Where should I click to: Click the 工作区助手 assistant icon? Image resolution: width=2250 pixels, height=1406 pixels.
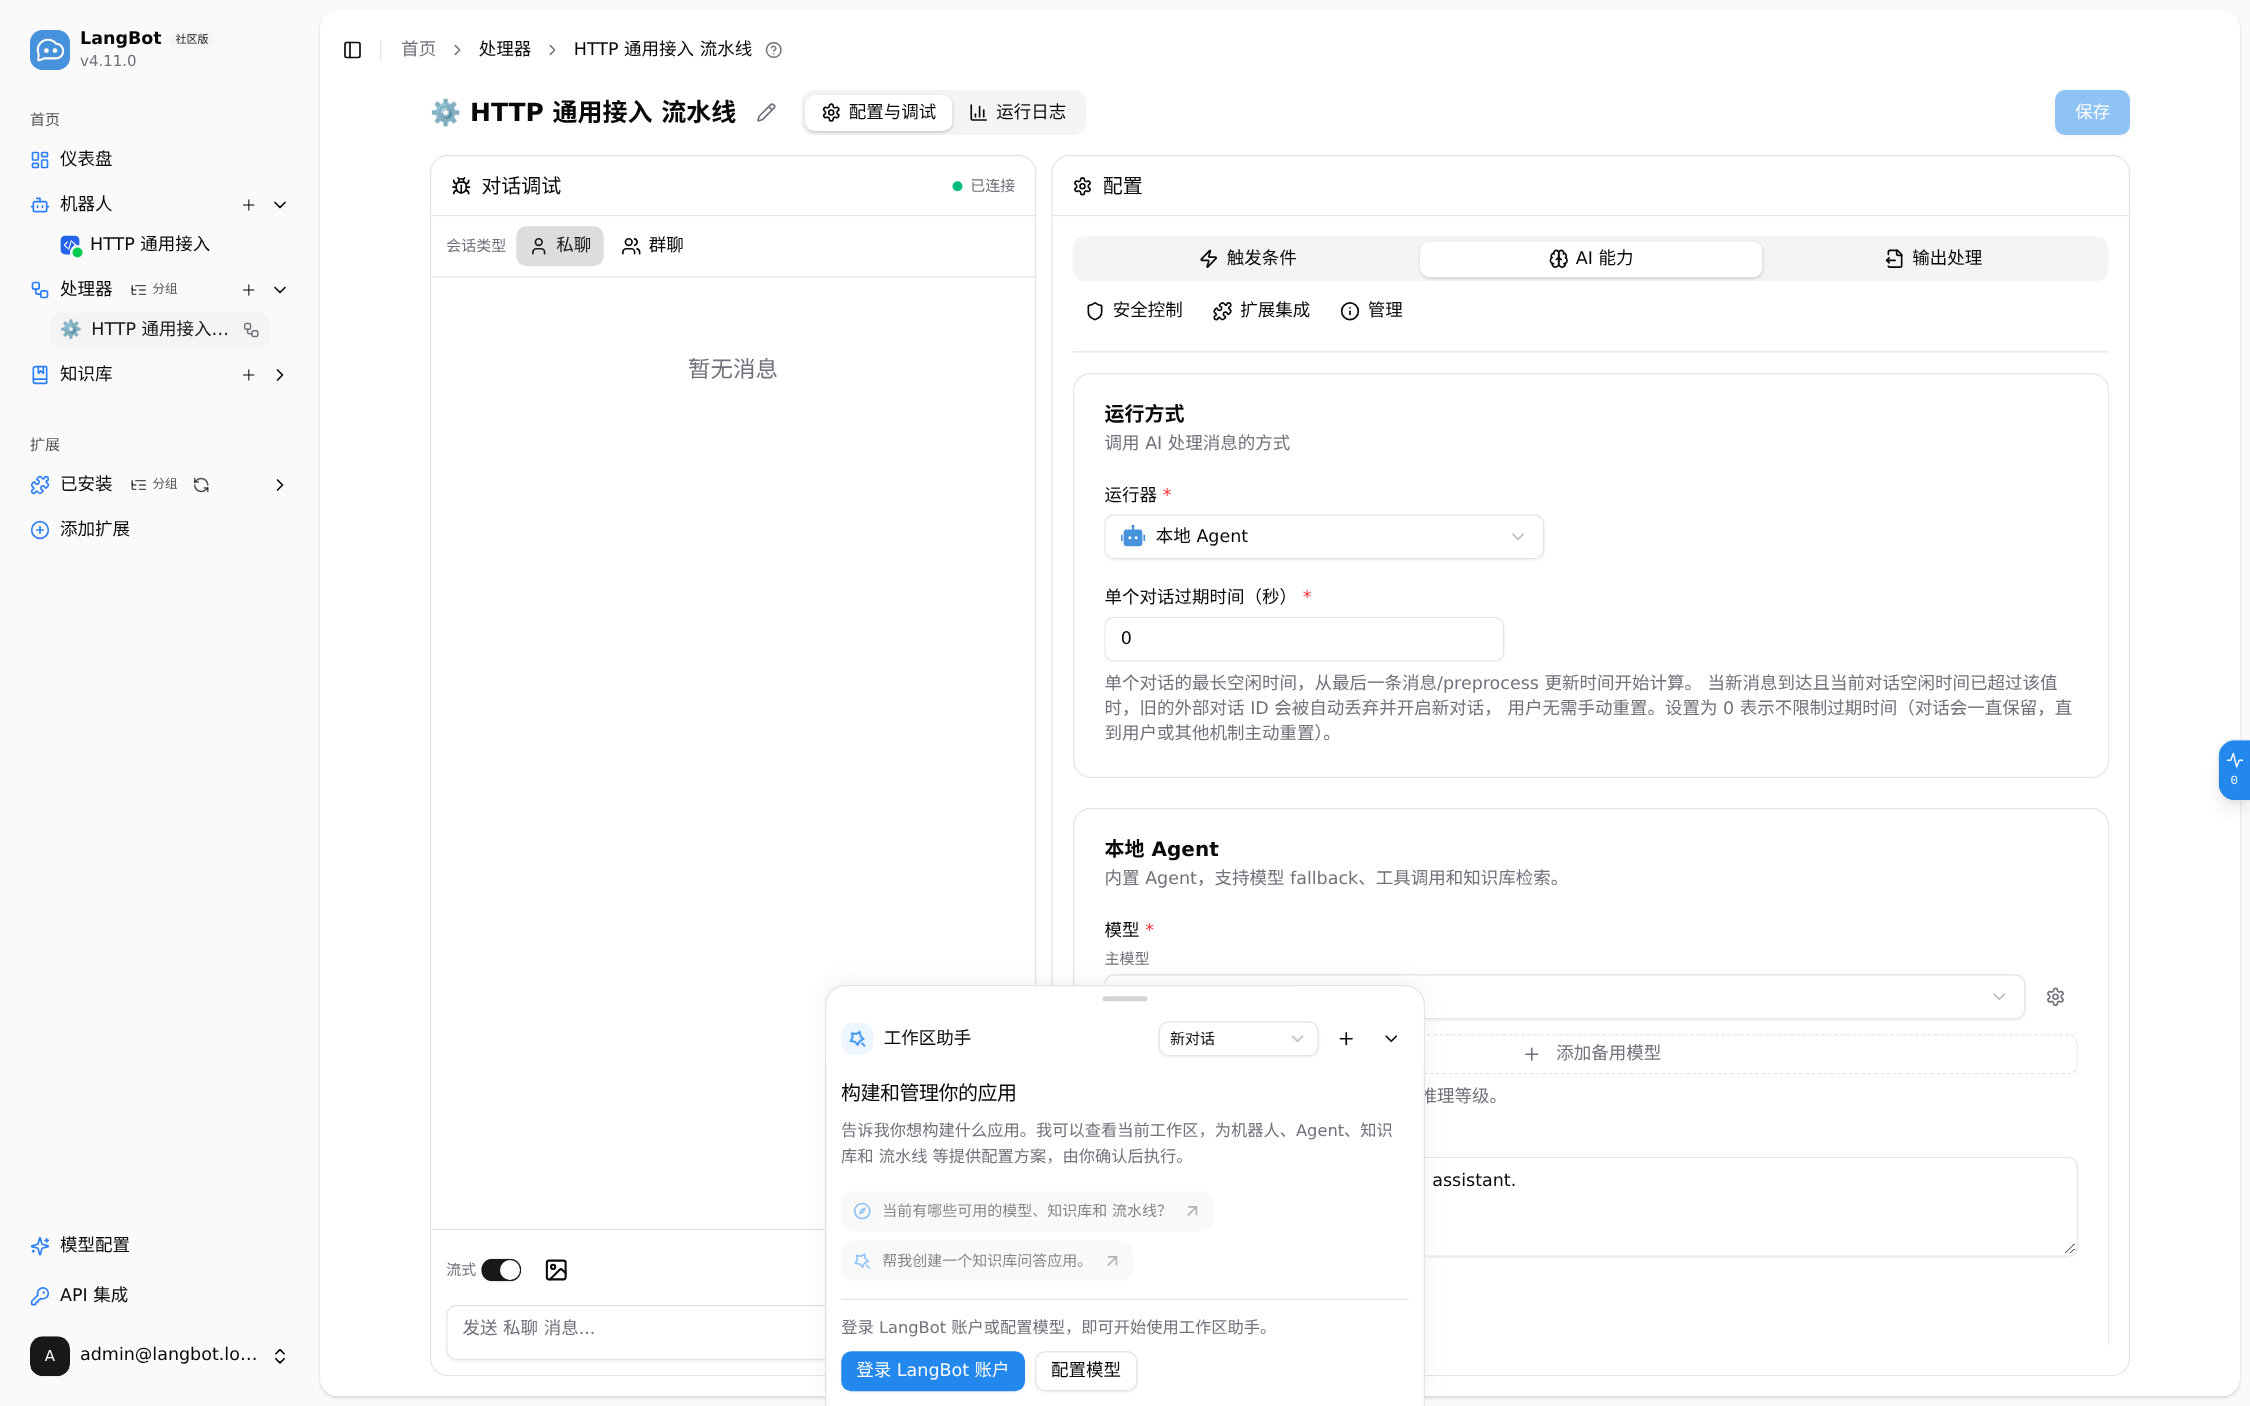click(857, 1039)
